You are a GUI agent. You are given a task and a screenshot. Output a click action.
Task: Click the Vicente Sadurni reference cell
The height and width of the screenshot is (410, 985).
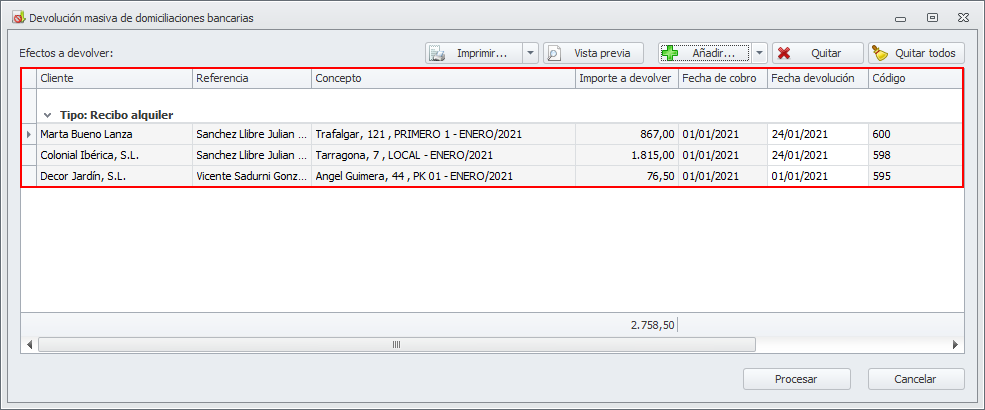252,176
